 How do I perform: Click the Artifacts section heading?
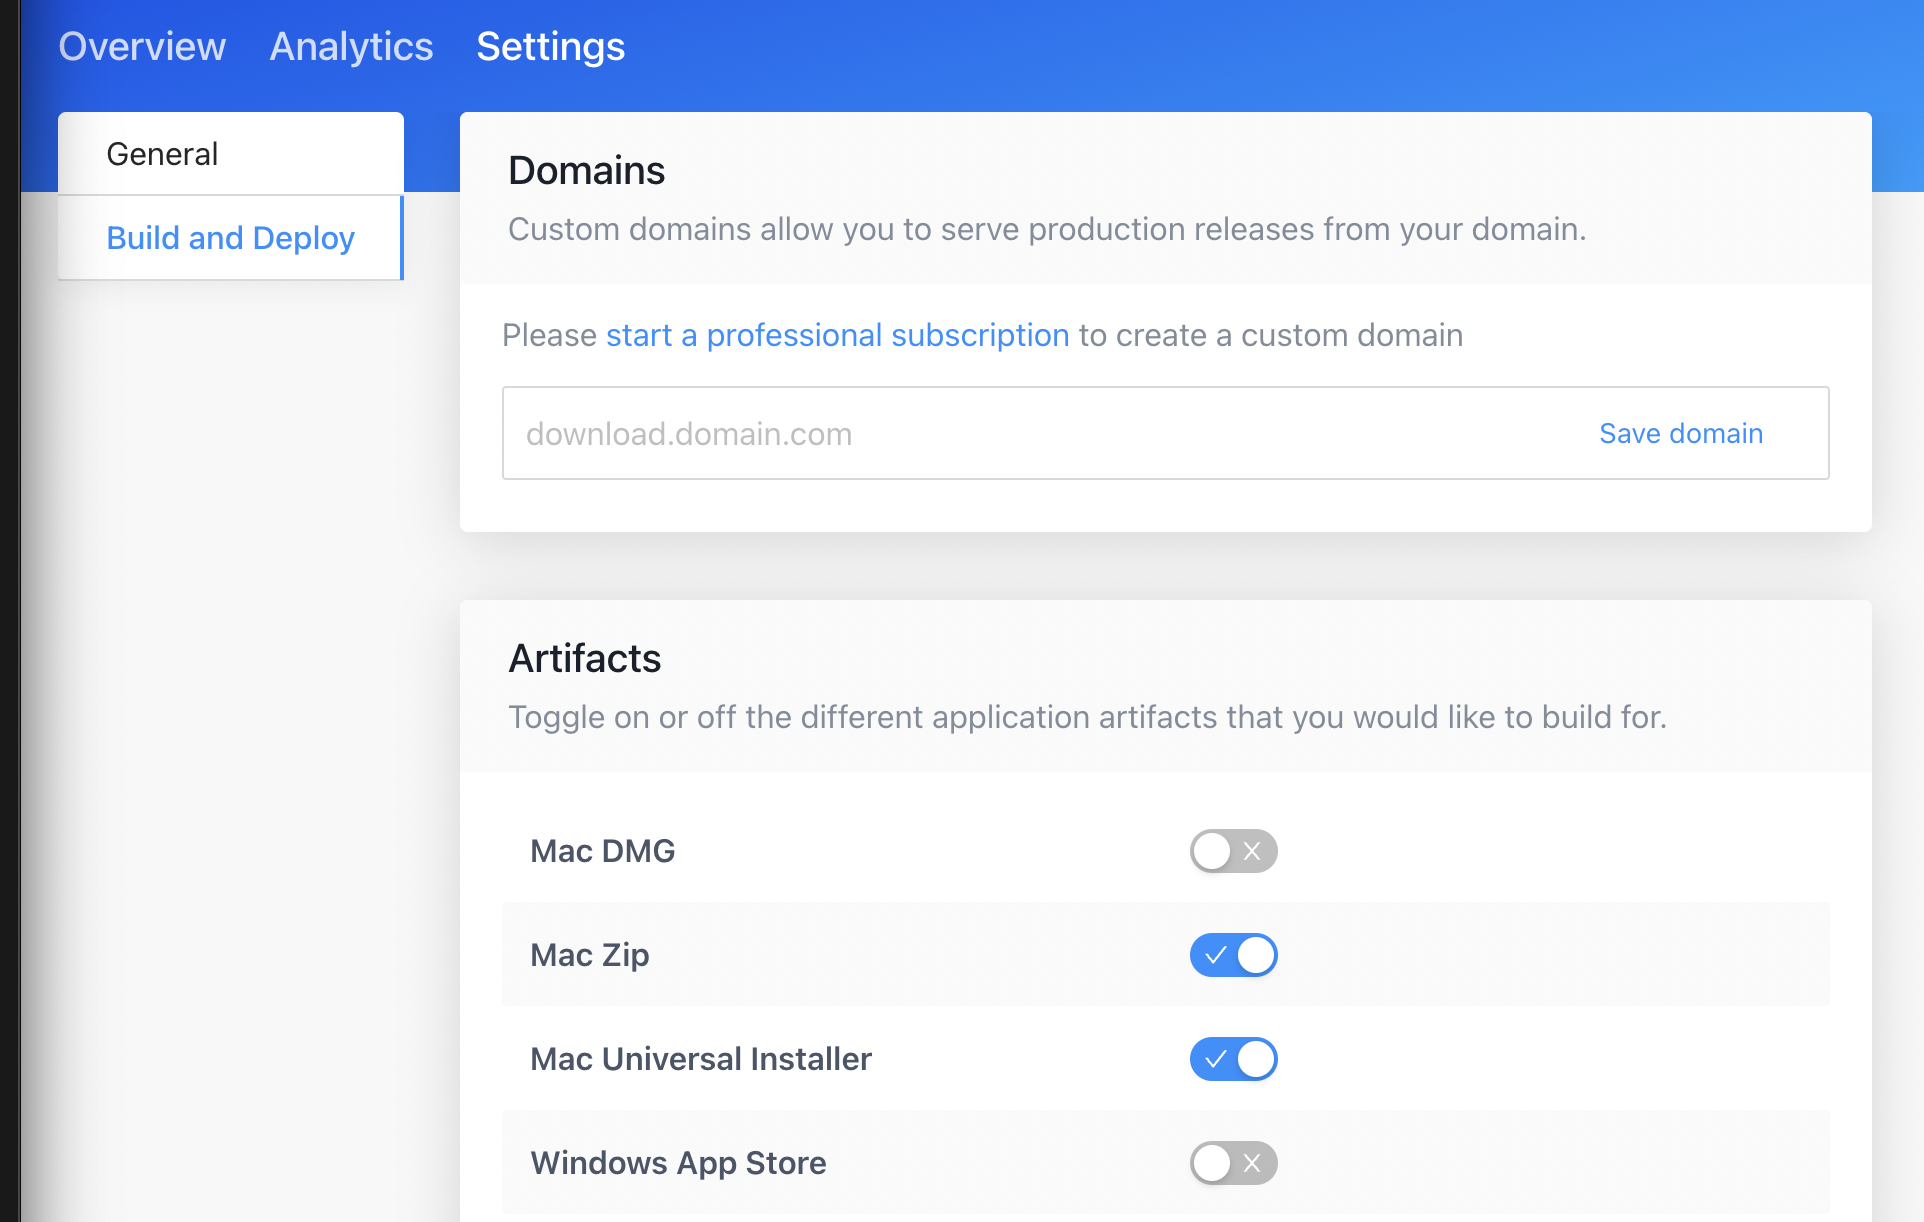(585, 658)
